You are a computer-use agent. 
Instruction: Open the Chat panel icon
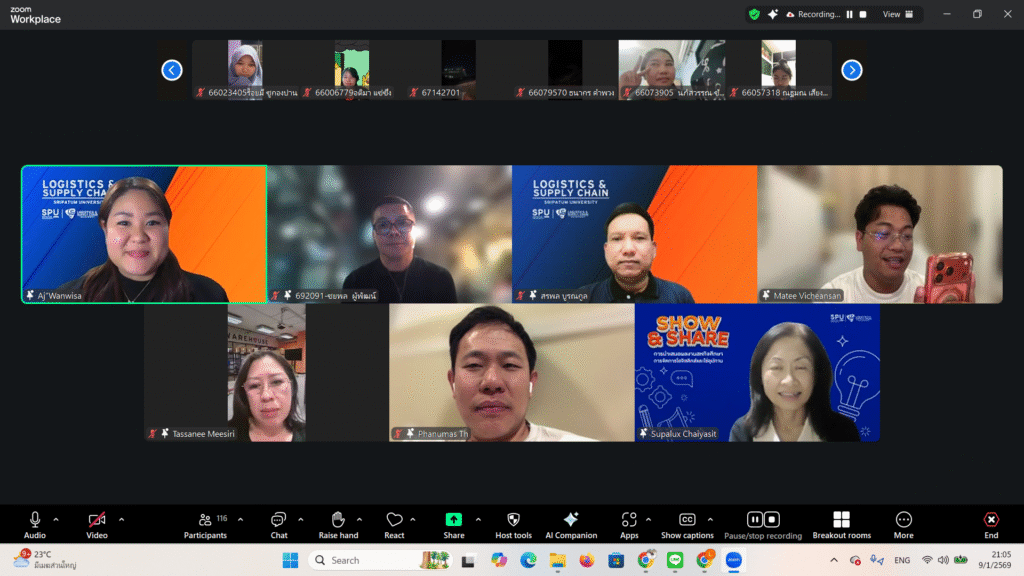click(x=278, y=520)
